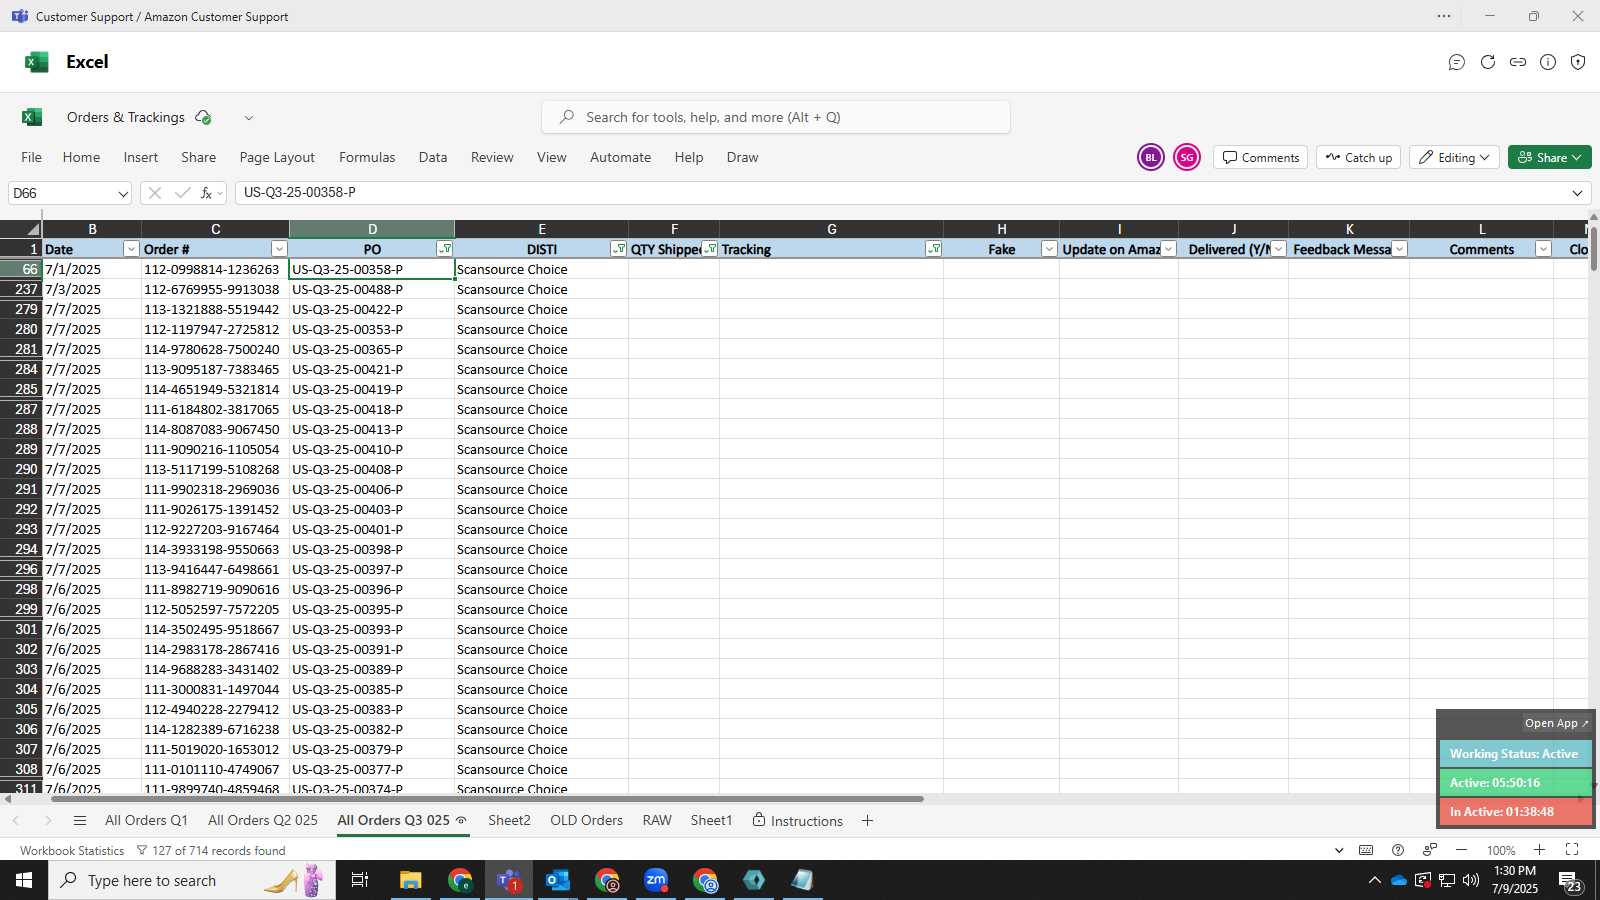Open Outlook from the taskbar
This screenshot has width=1600, height=900.
557,880
